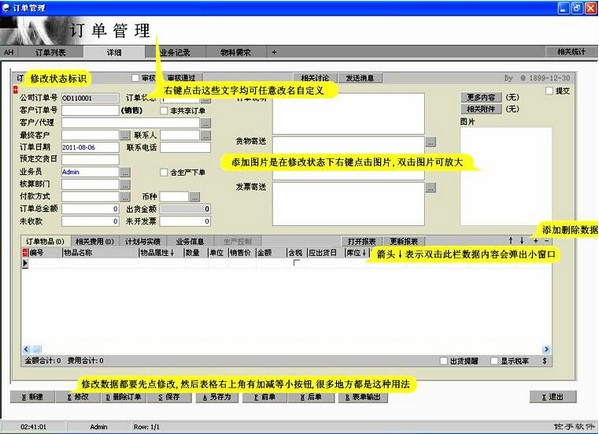Click the 更多内容 button
Viewport: 599px width, 434px height.
tap(481, 97)
